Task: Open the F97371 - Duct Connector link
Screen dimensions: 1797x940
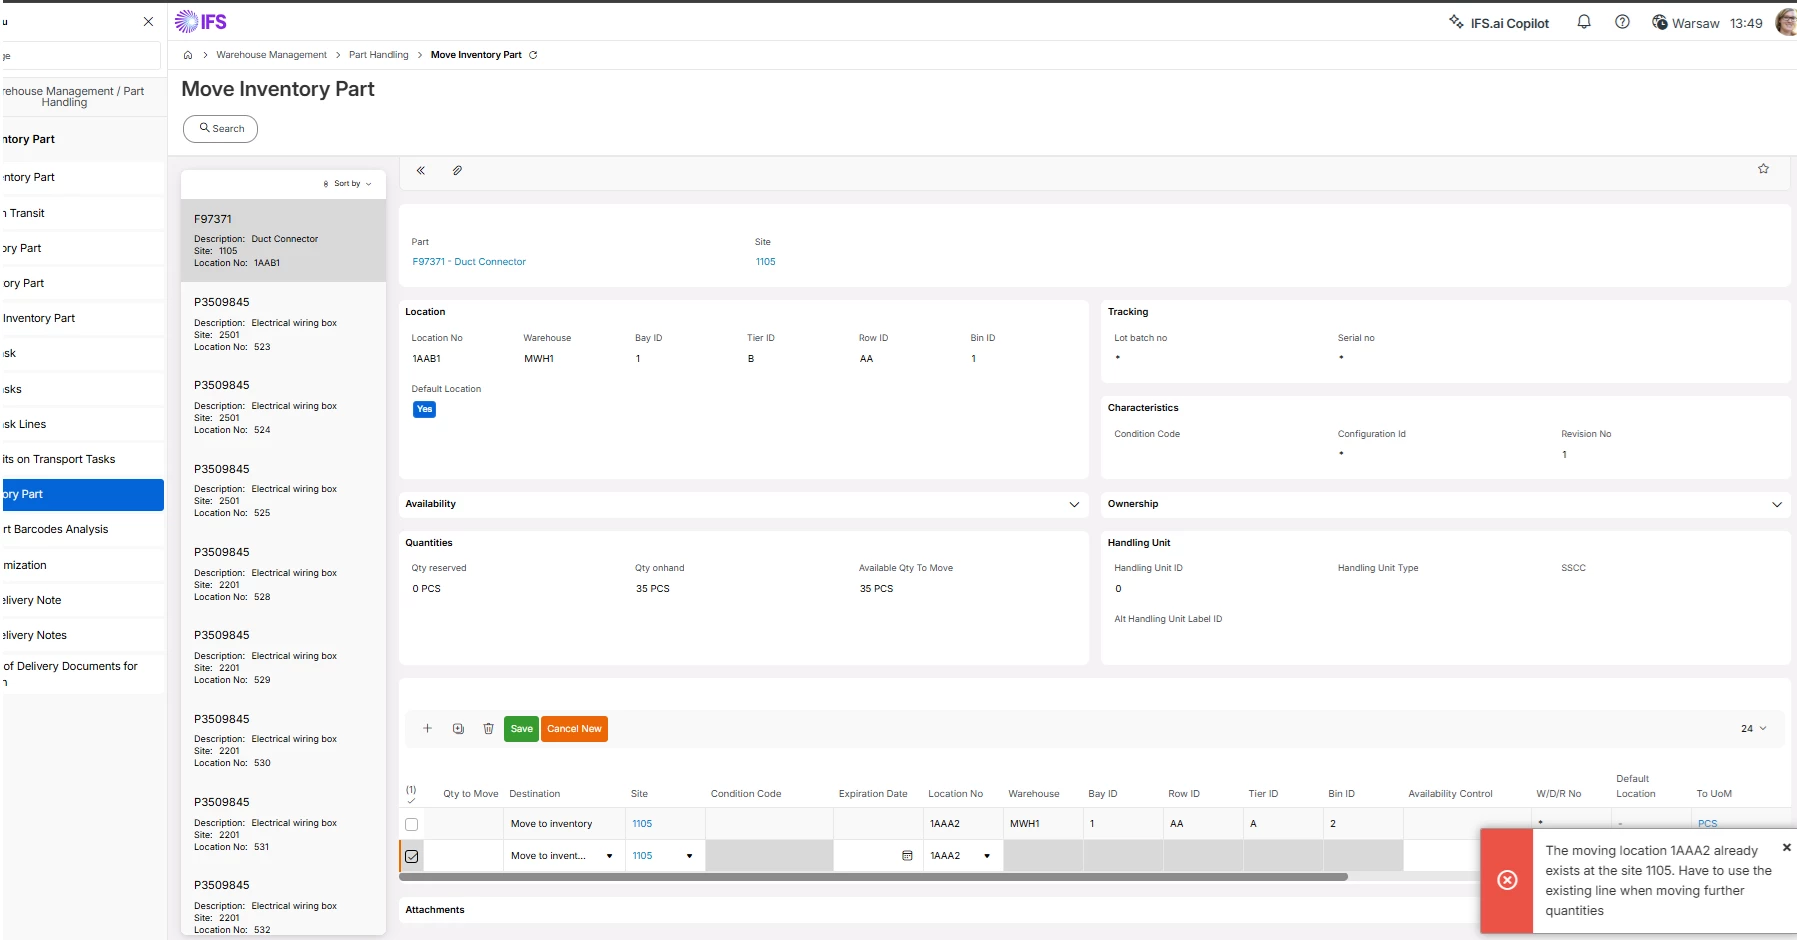Action: [x=469, y=262]
